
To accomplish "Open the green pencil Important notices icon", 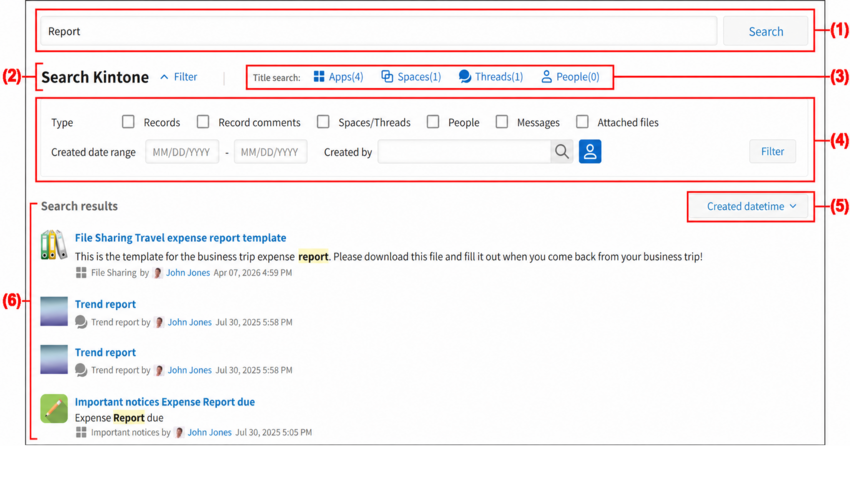I will pyautogui.click(x=54, y=408).
